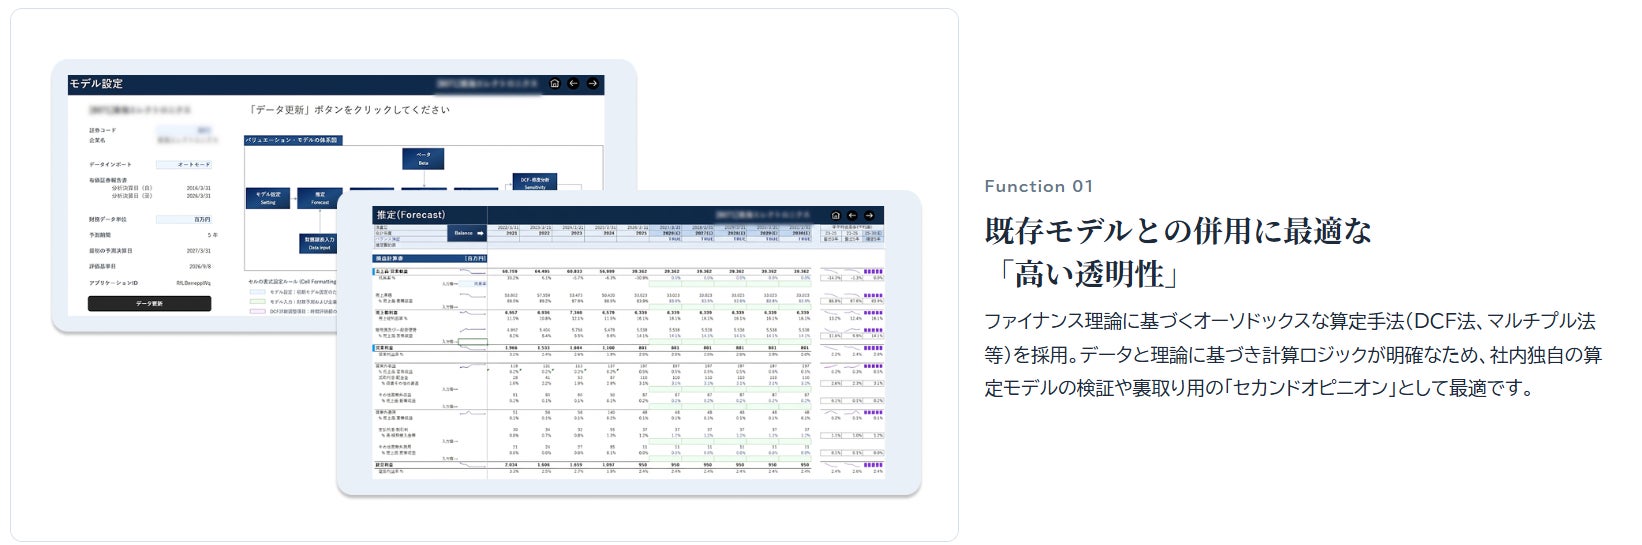
Task: Select the 推定 Forecast diagram box
Action: click(x=320, y=198)
